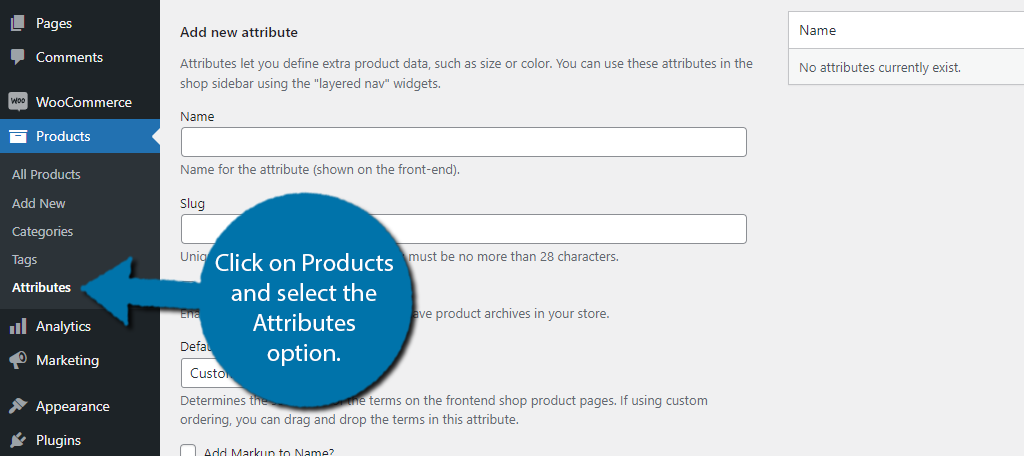Click the Marketing megaphone icon
The image size is (1024, 456).
click(18, 361)
